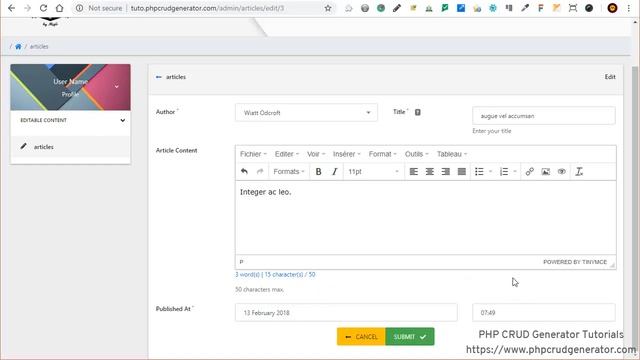This screenshot has height=360, width=640.
Task: Open the Editer menu
Action: coord(287,154)
